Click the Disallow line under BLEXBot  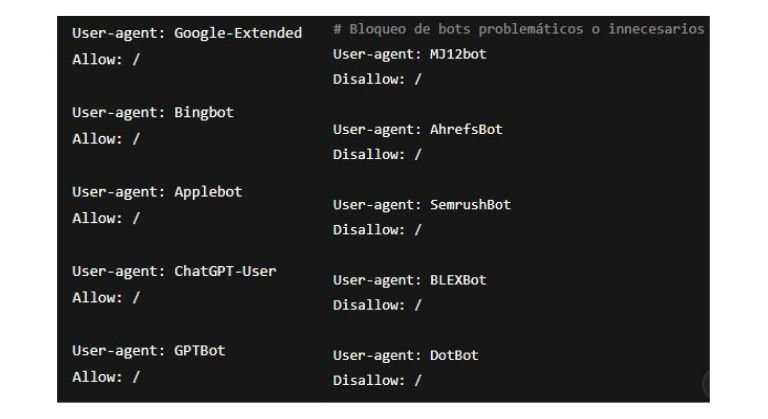coord(377,305)
